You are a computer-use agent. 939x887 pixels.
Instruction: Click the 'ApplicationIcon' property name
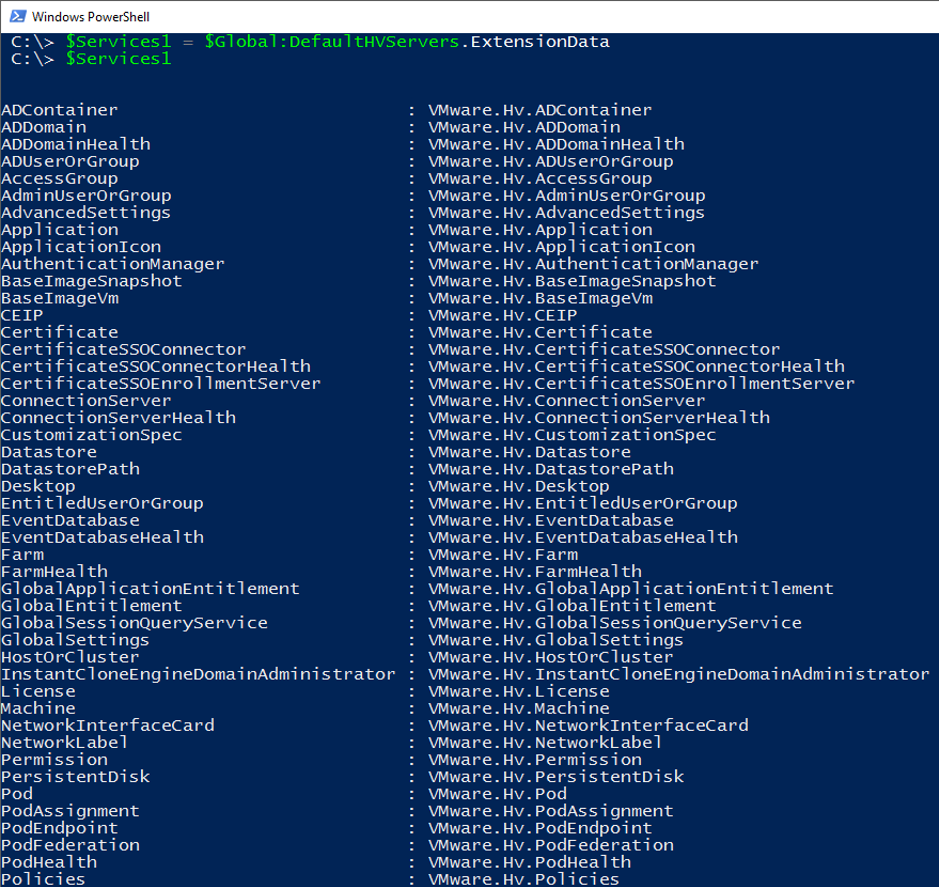[81, 247]
